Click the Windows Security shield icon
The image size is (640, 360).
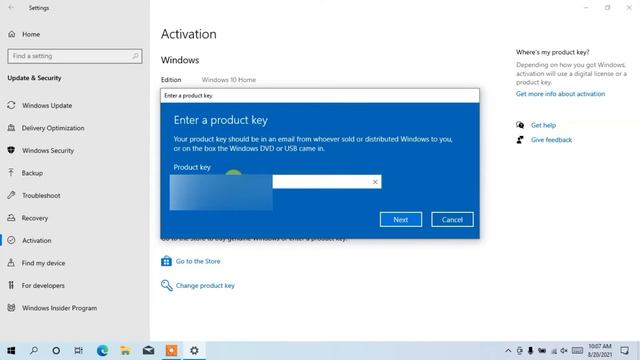coord(11,150)
